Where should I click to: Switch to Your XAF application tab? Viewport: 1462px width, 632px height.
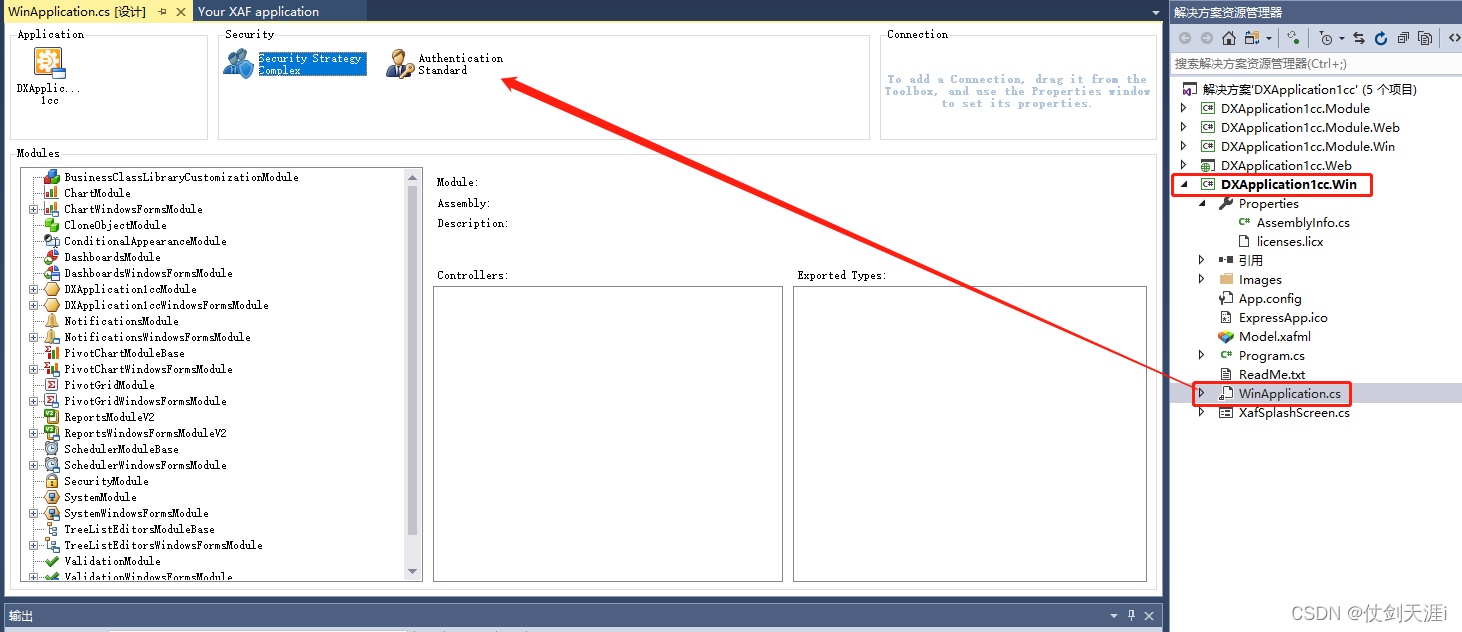[x=258, y=12]
